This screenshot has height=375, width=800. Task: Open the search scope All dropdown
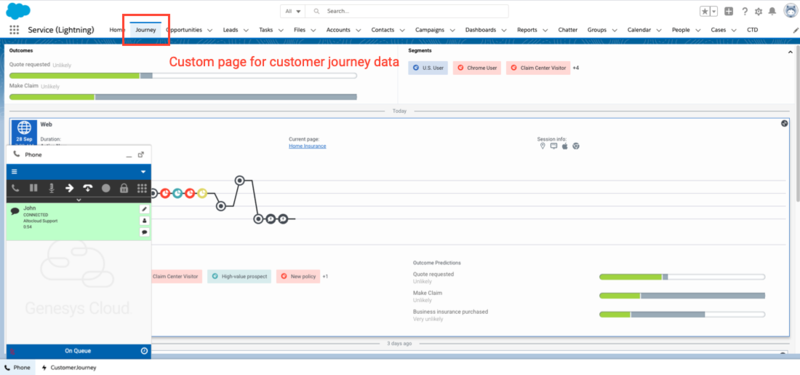[293, 11]
